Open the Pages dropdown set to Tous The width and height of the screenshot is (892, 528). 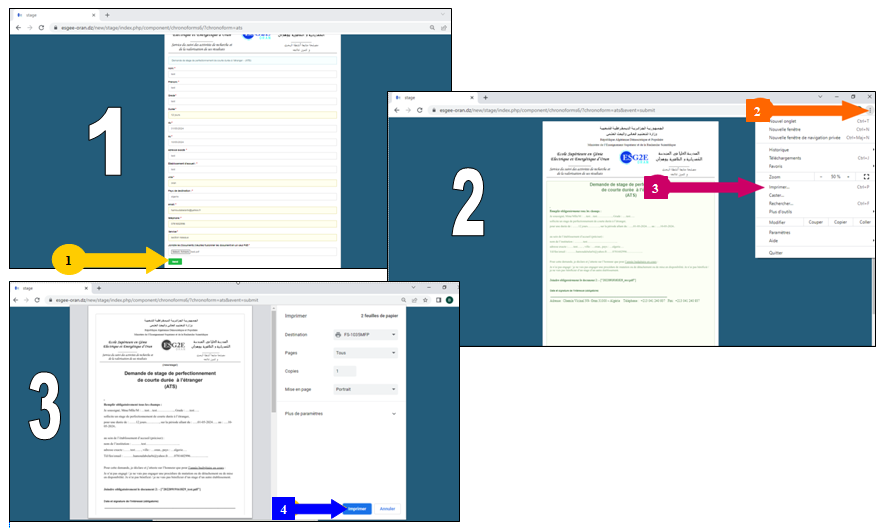tap(366, 353)
